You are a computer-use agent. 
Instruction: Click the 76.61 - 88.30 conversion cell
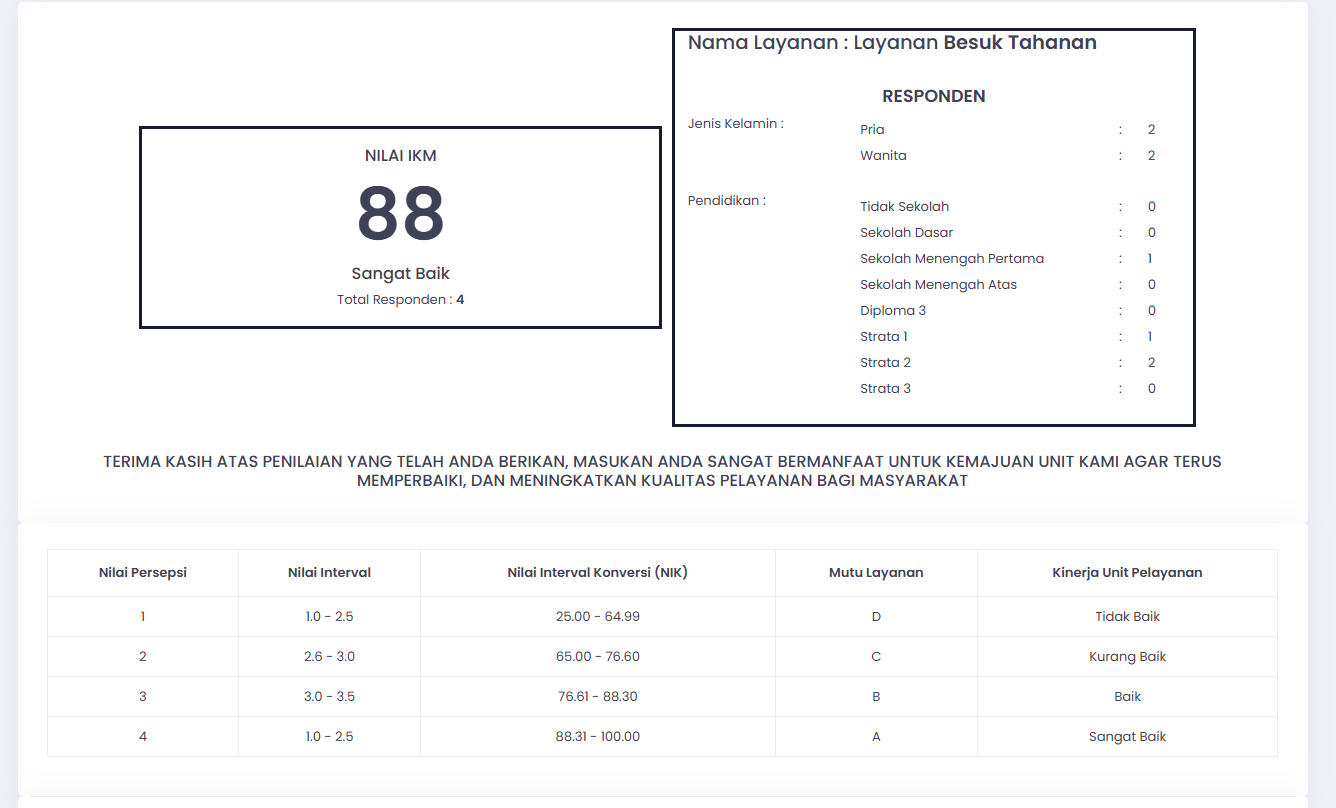[598, 697]
